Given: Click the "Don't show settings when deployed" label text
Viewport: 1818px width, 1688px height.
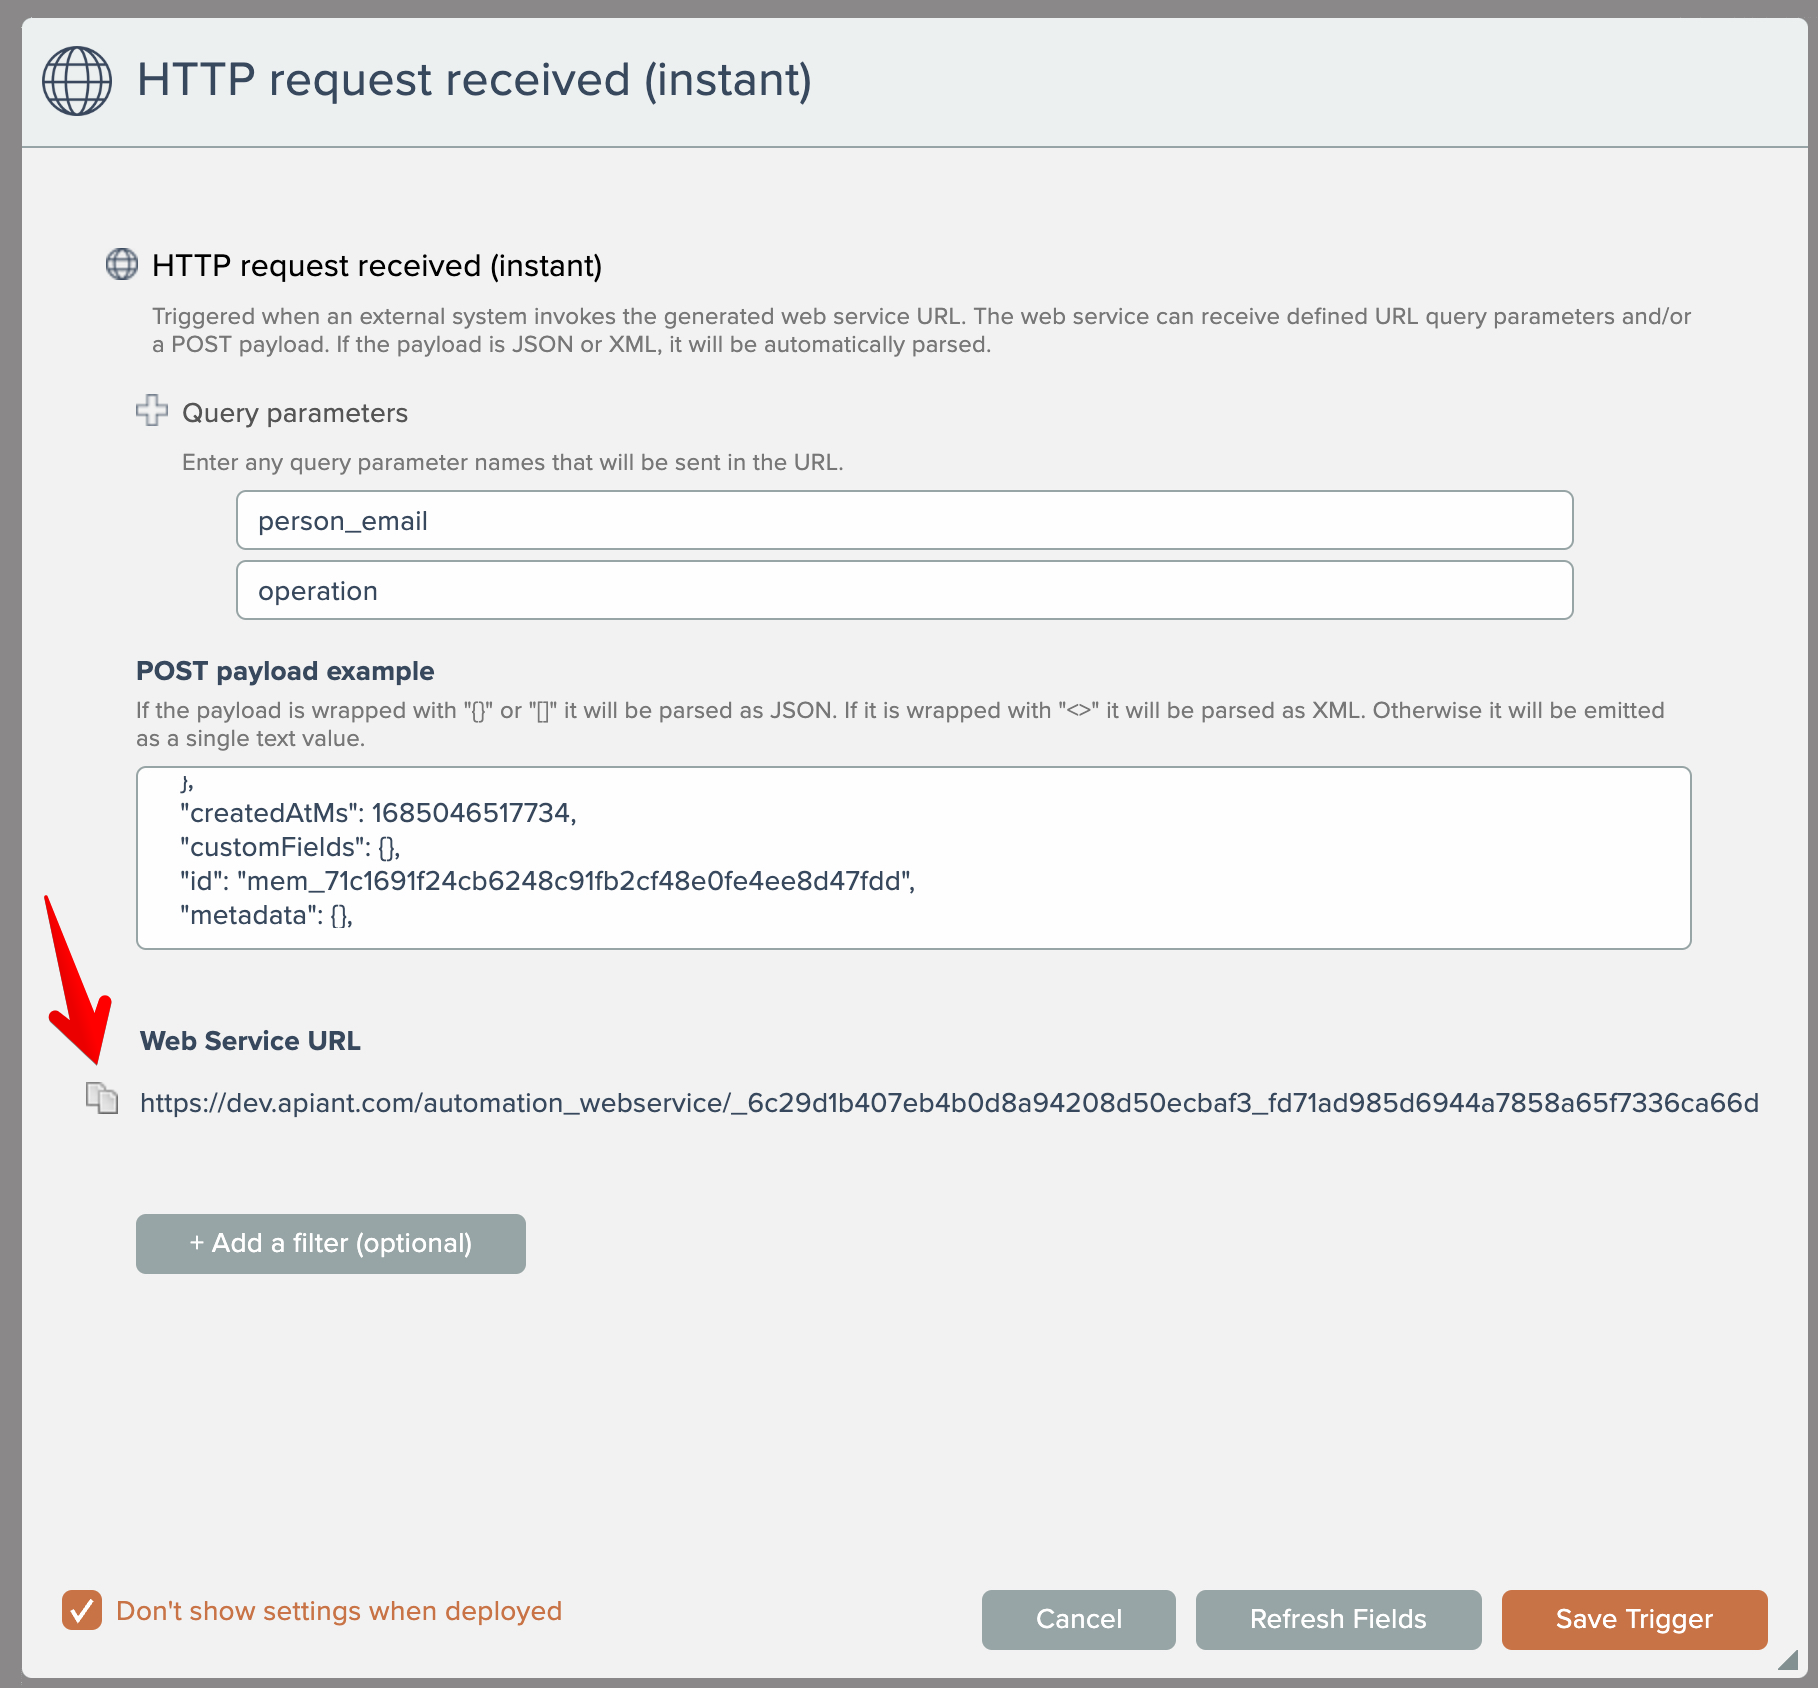Looking at the screenshot, I should (x=339, y=1611).
